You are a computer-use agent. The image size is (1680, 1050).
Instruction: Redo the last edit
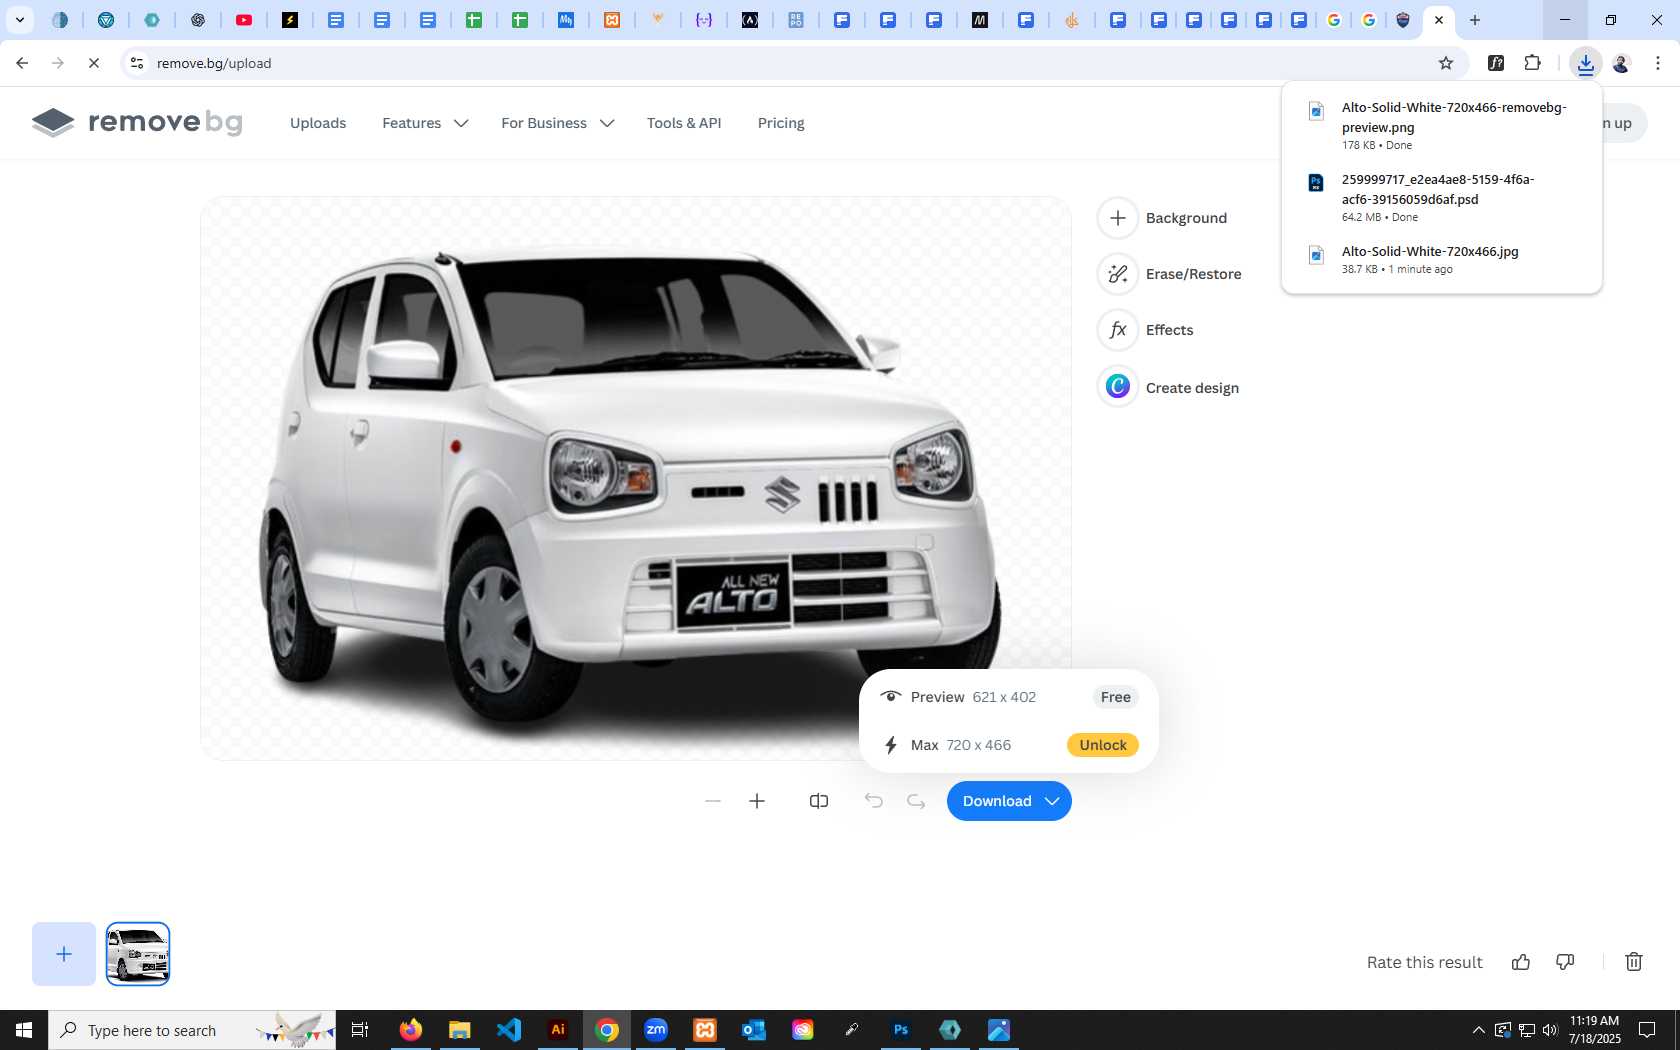[916, 801]
